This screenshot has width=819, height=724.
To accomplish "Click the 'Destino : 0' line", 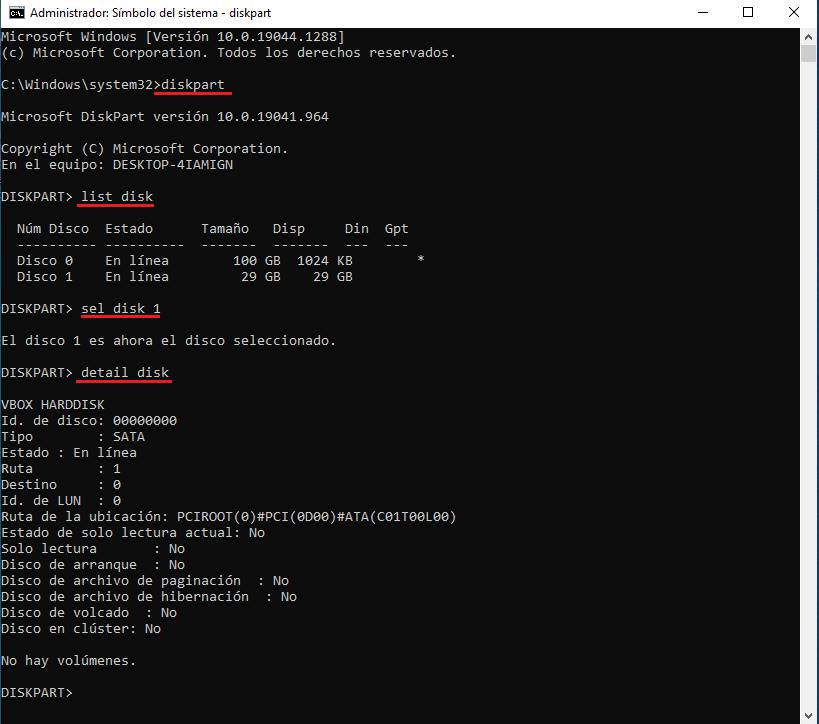I will 61,485.
